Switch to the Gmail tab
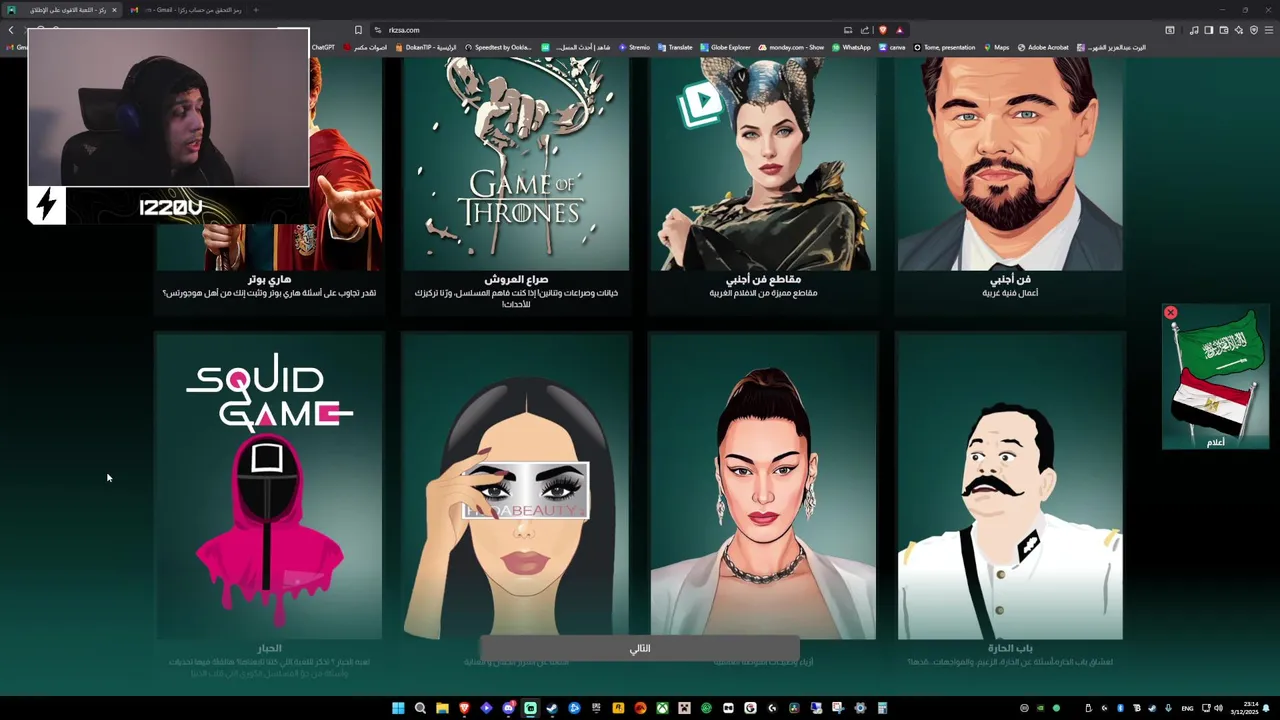This screenshot has width=1280, height=720. coord(186,10)
